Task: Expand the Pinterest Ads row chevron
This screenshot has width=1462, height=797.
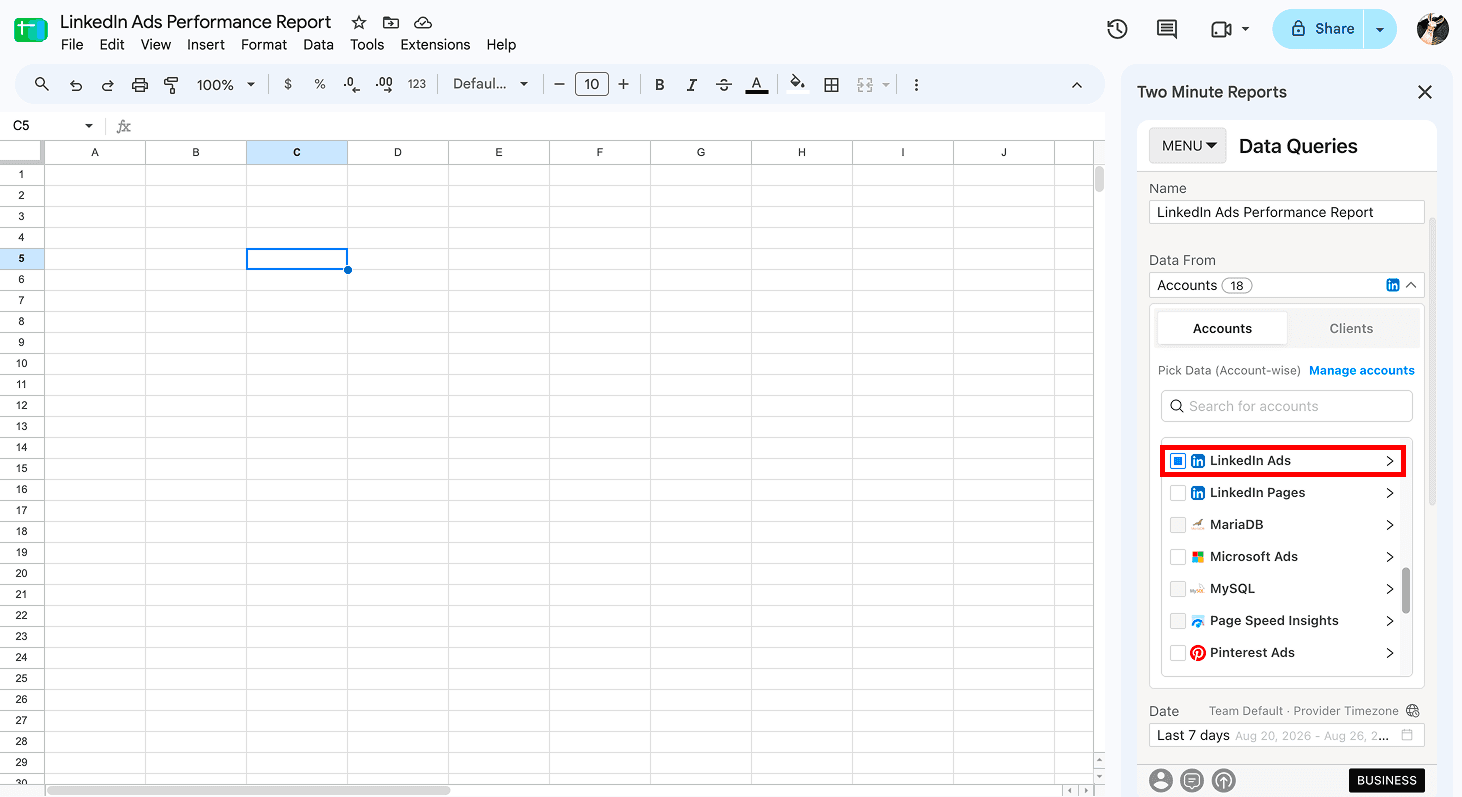Action: pos(1390,653)
